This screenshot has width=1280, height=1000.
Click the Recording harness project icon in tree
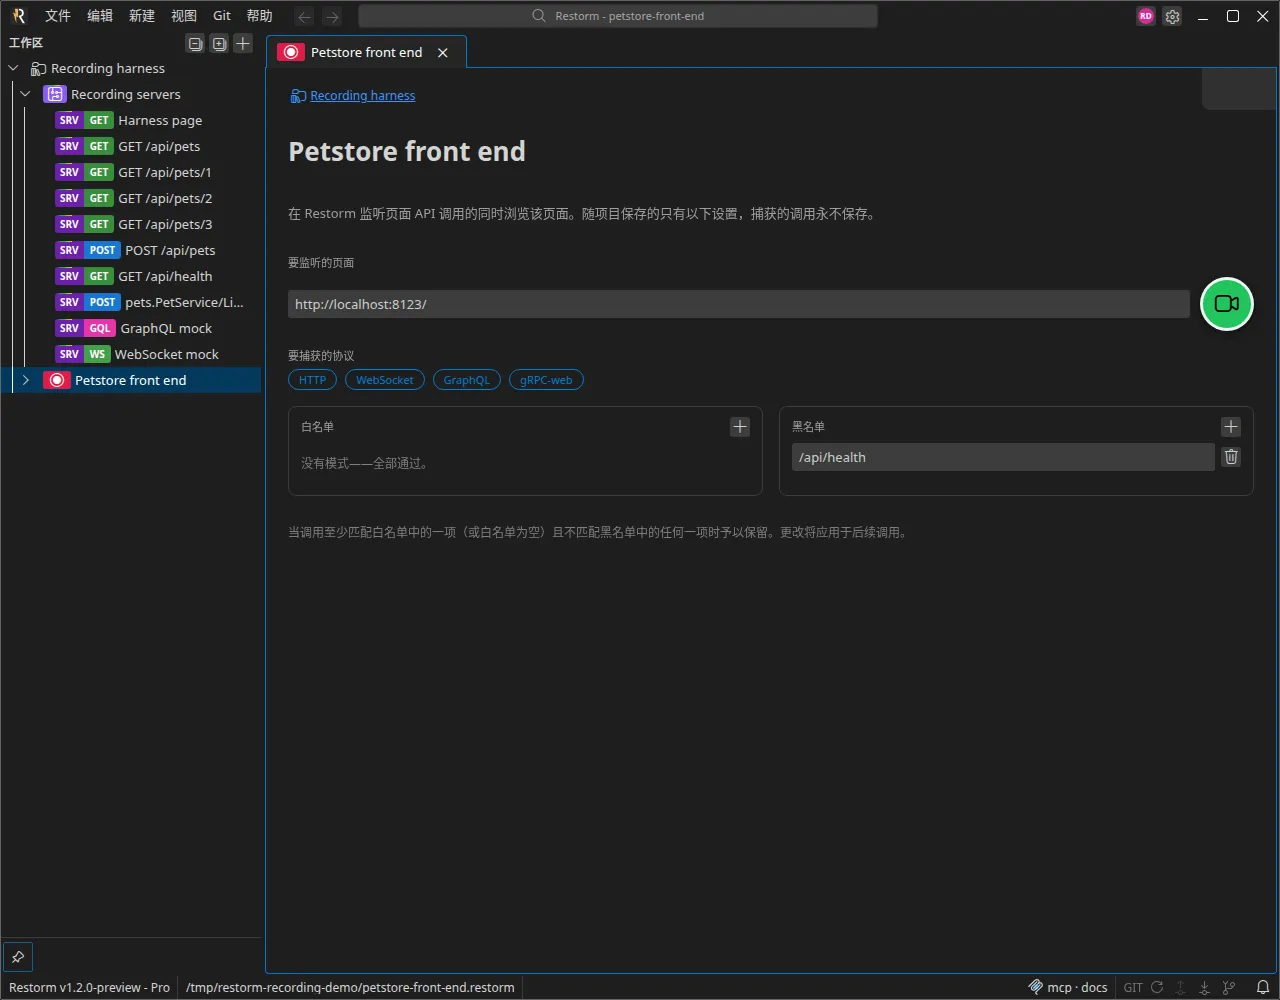pyautogui.click(x=39, y=68)
